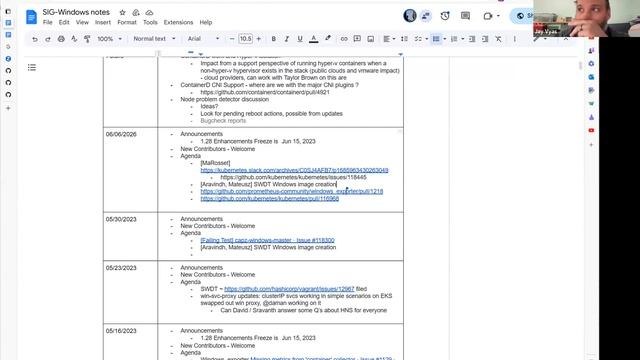Open the bulleted list options arrow
This screenshot has width=640, height=360.
pos(444,39)
